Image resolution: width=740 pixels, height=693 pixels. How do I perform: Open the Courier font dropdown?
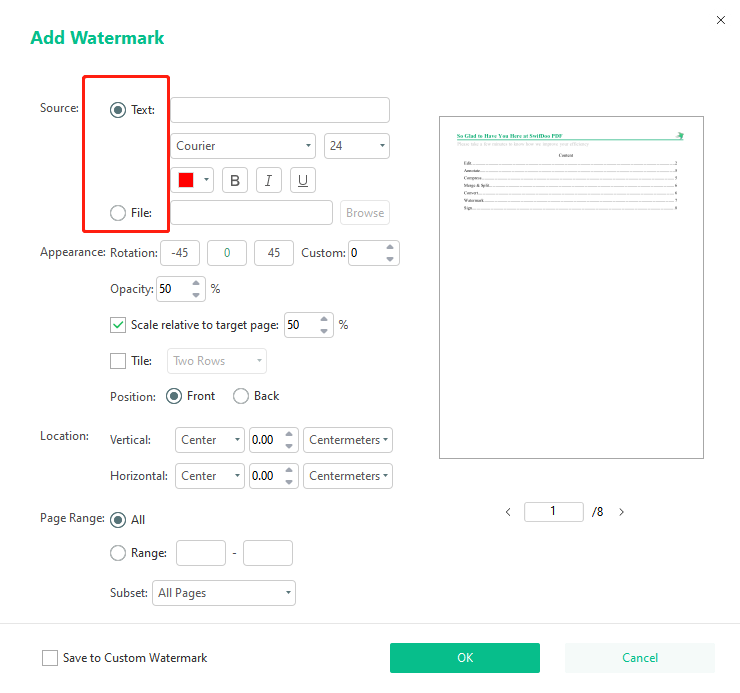244,146
